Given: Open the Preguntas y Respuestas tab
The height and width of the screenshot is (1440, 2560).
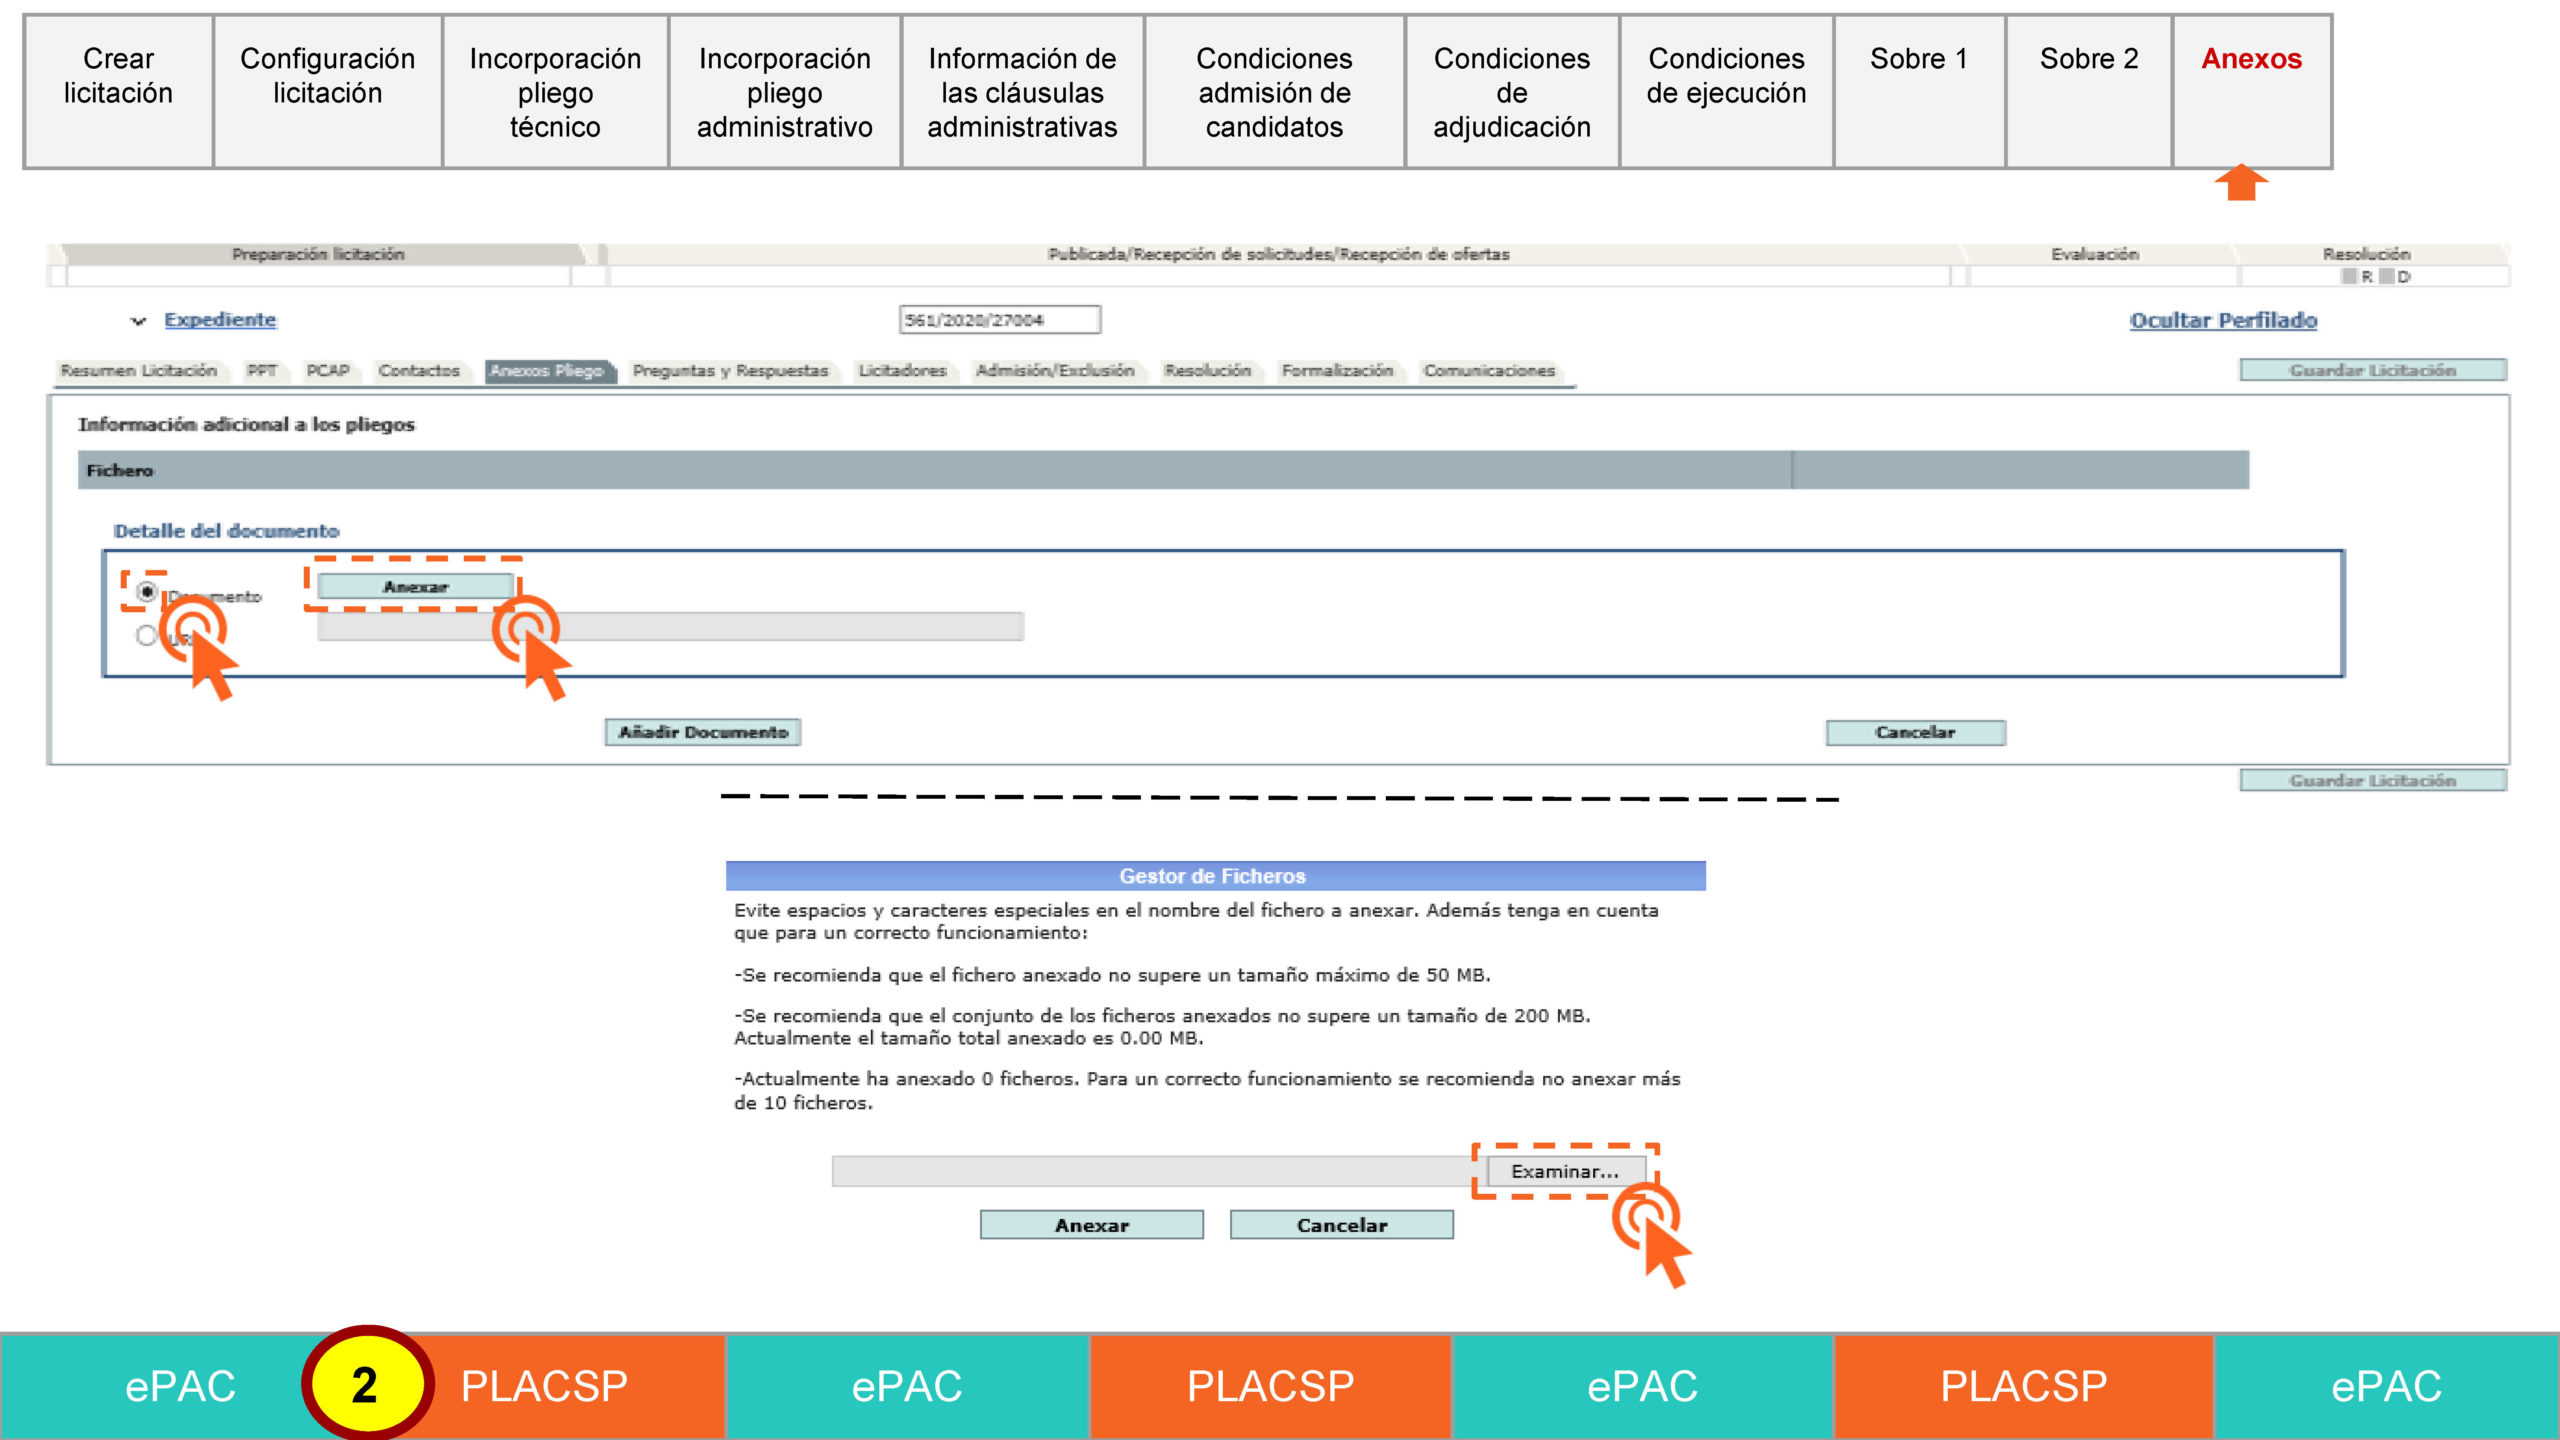Looking at the screenshot, I should [731, 371].
